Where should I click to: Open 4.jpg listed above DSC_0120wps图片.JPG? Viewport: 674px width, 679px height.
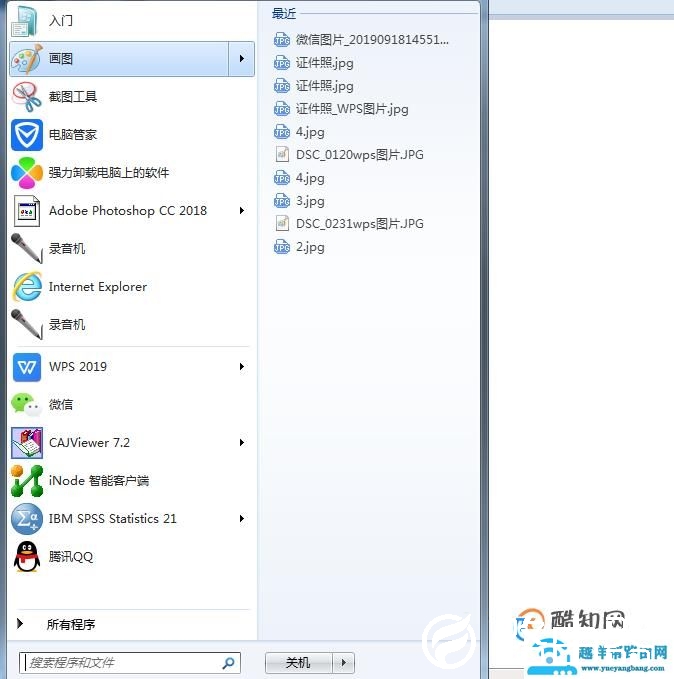[299, 132]
